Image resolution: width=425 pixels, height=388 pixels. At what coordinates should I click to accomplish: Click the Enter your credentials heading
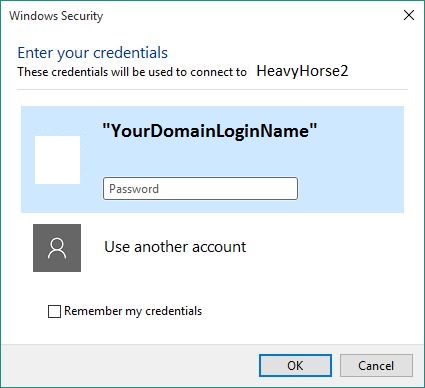(92, 53)
